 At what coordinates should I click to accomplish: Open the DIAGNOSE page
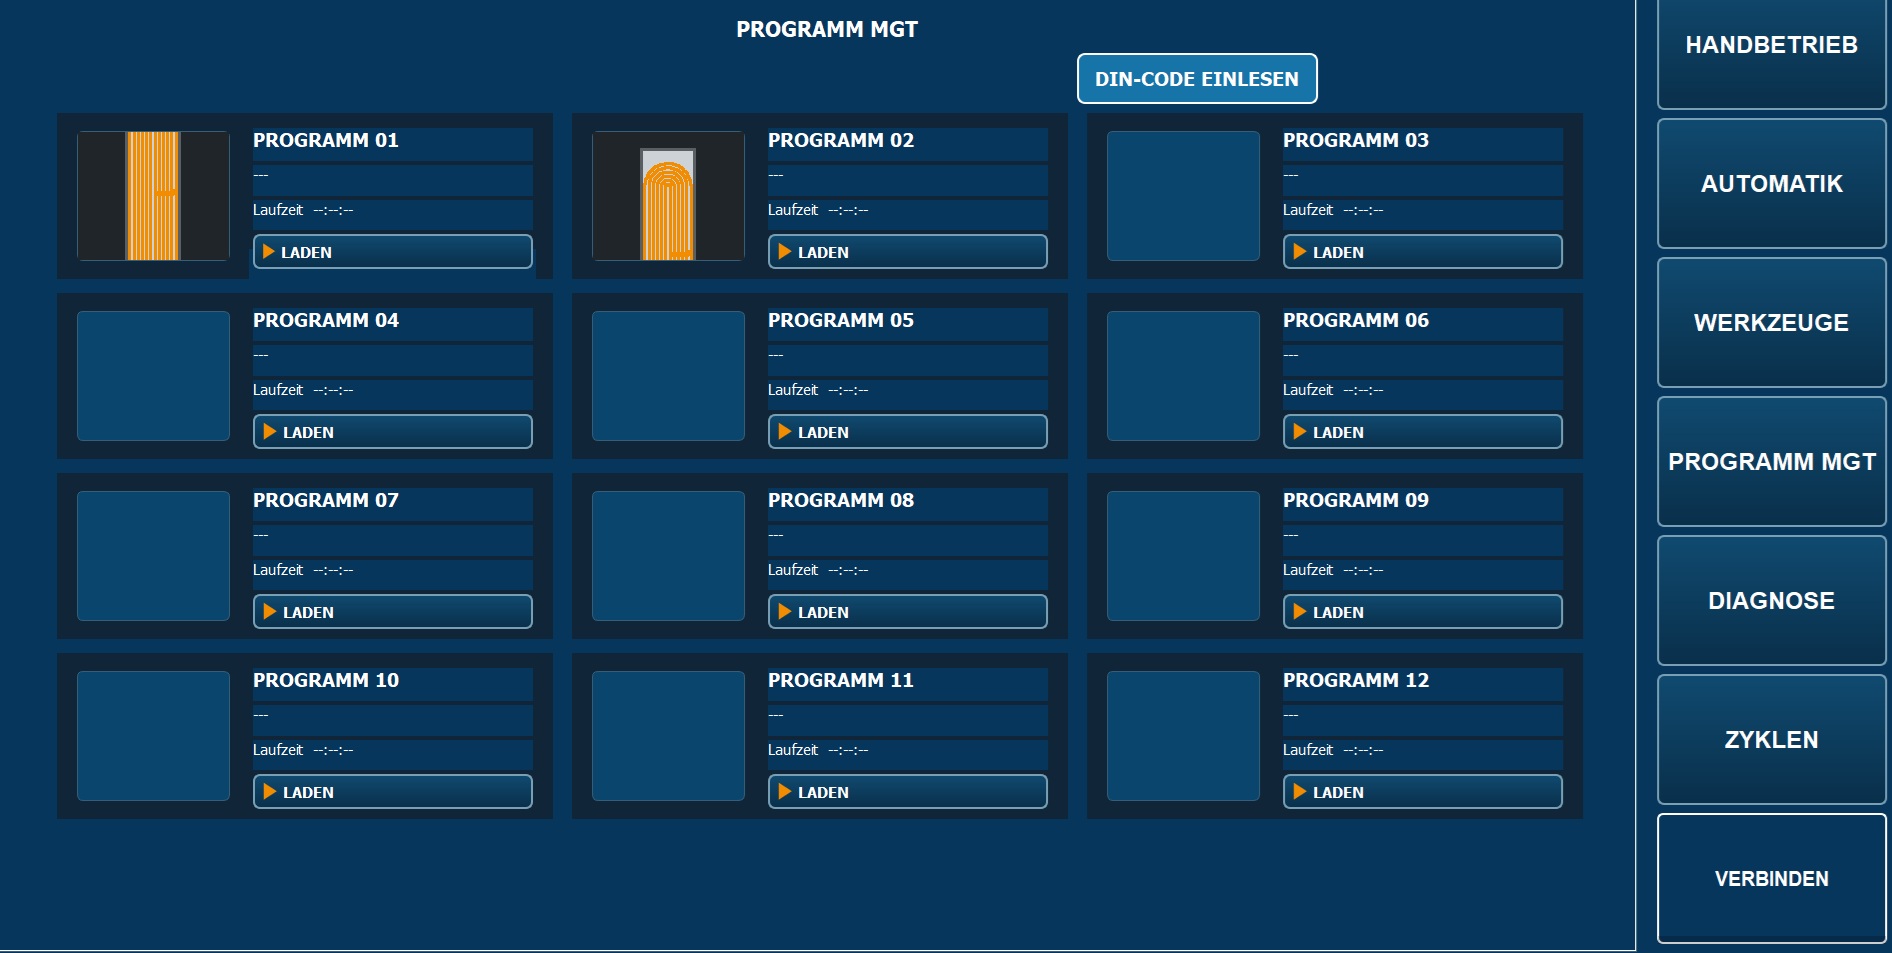tap(1771, 601)
